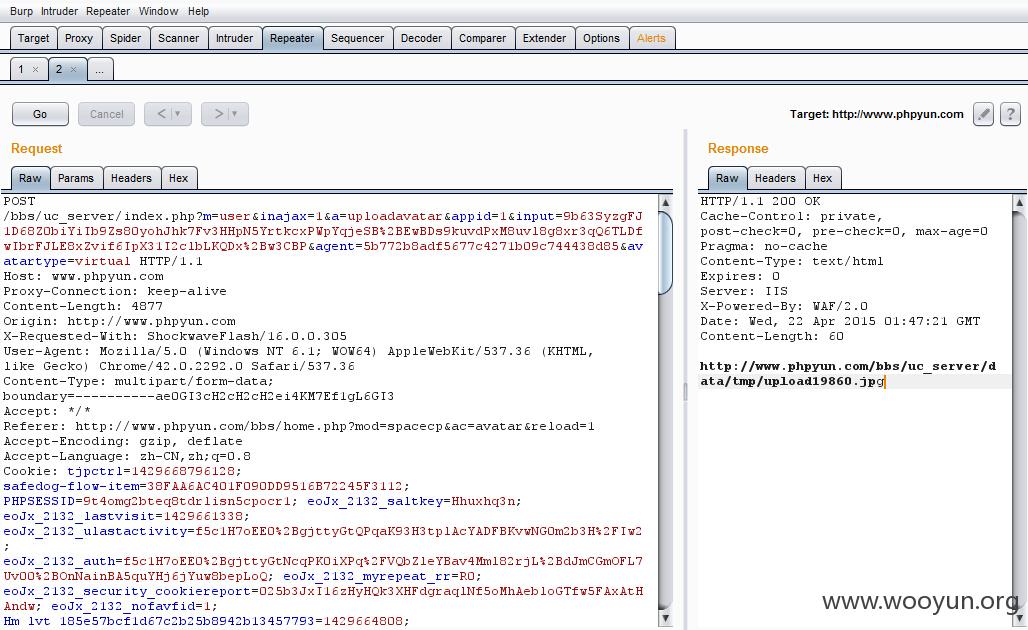Select the Response Raw tab
The height and width of the screenshot is (630, 1028).
pyautogui.click(x=727, y=178)
